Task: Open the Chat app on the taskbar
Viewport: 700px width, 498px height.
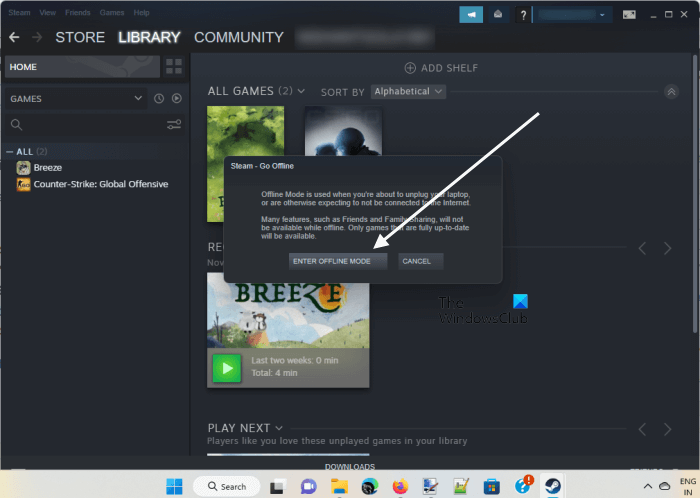Action: point(308,486)
